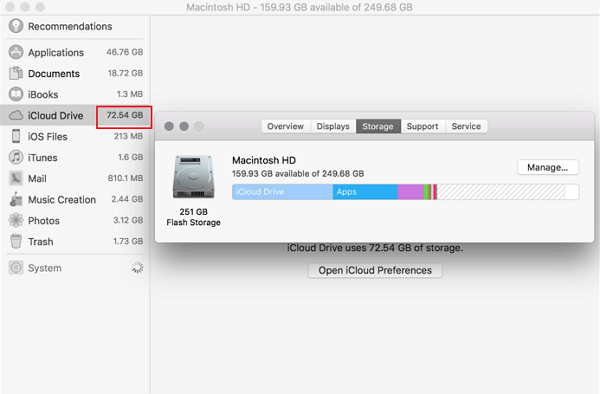This screenshot has height=394, width=600.
Task: Click the Music Creation guitar icon
Action: [16, 199]
